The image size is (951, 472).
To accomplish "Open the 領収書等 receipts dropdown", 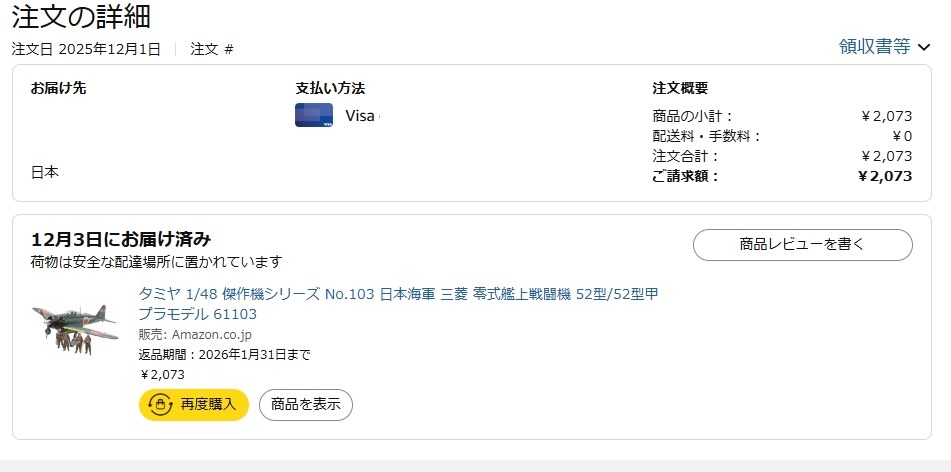I will 875,46.
